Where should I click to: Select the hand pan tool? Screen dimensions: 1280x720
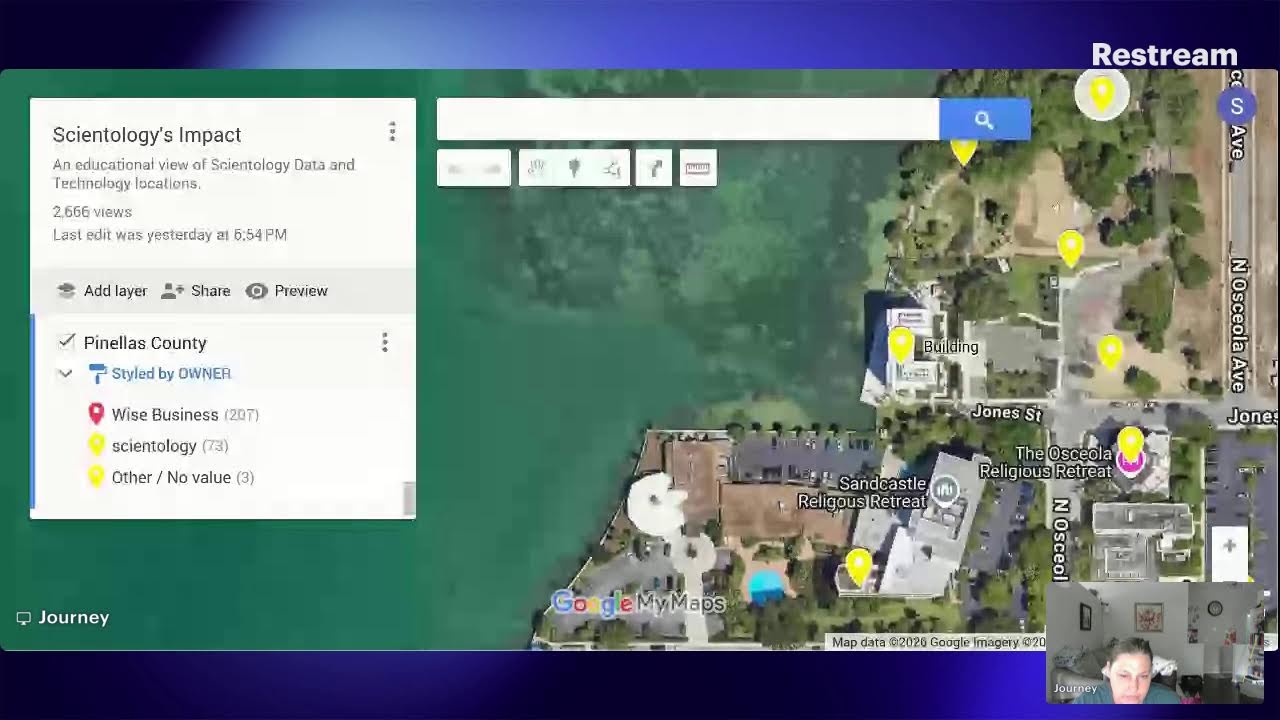[537, 168]
